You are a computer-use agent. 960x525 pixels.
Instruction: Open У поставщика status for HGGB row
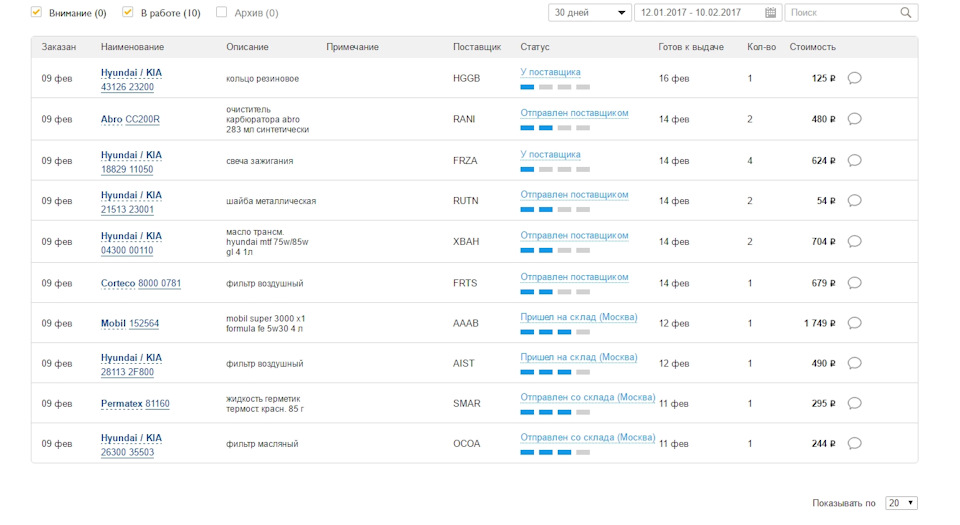point(550,72)
